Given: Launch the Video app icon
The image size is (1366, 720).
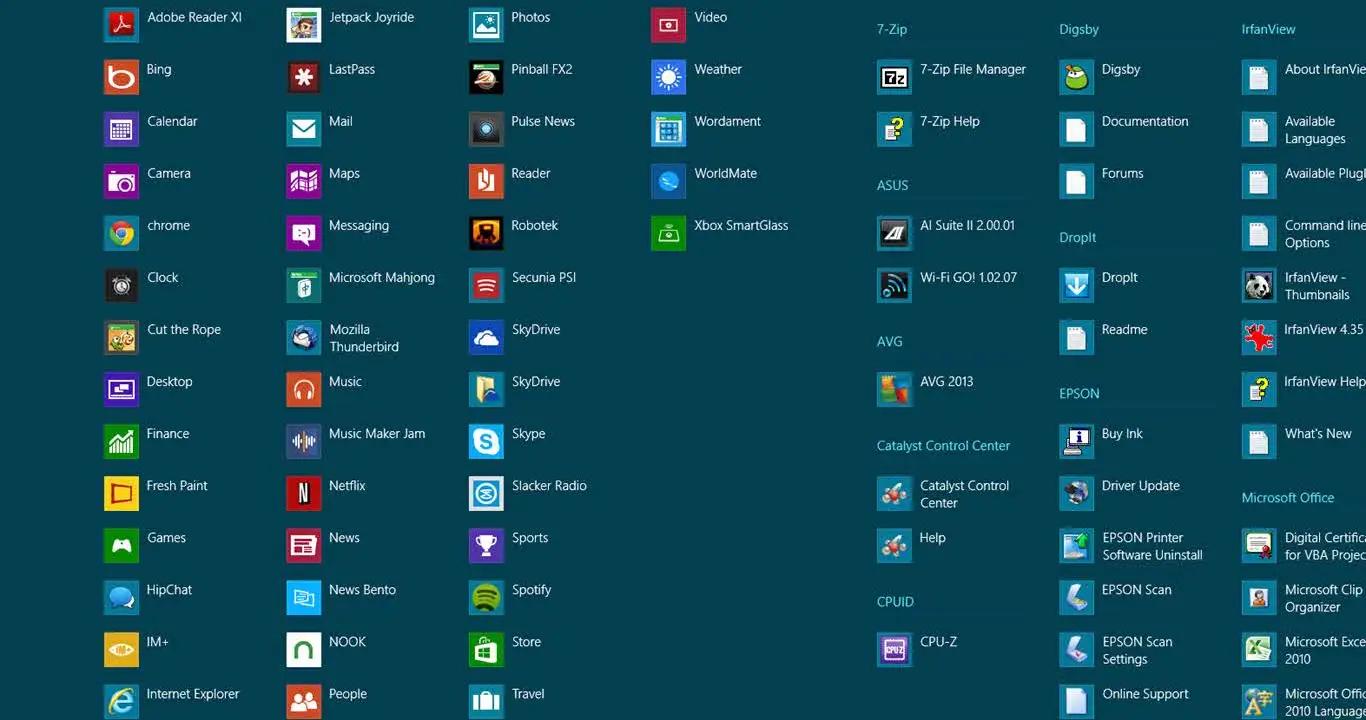Looking at the screenshot, I should (x=669, y=25).
